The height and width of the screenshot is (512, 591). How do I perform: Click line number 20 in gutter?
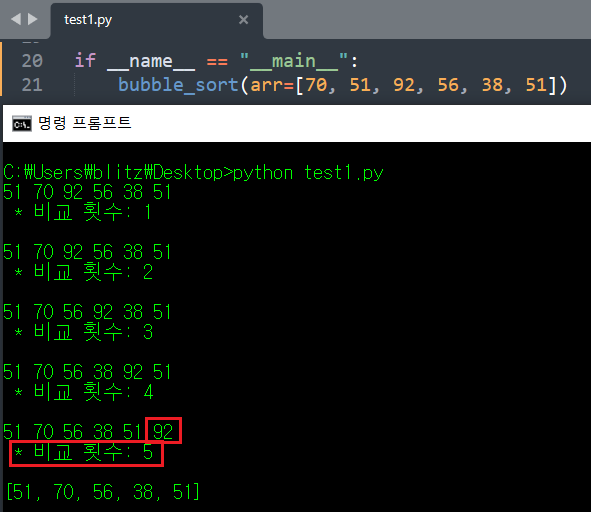pyautogui.click(x=32, y=61)
